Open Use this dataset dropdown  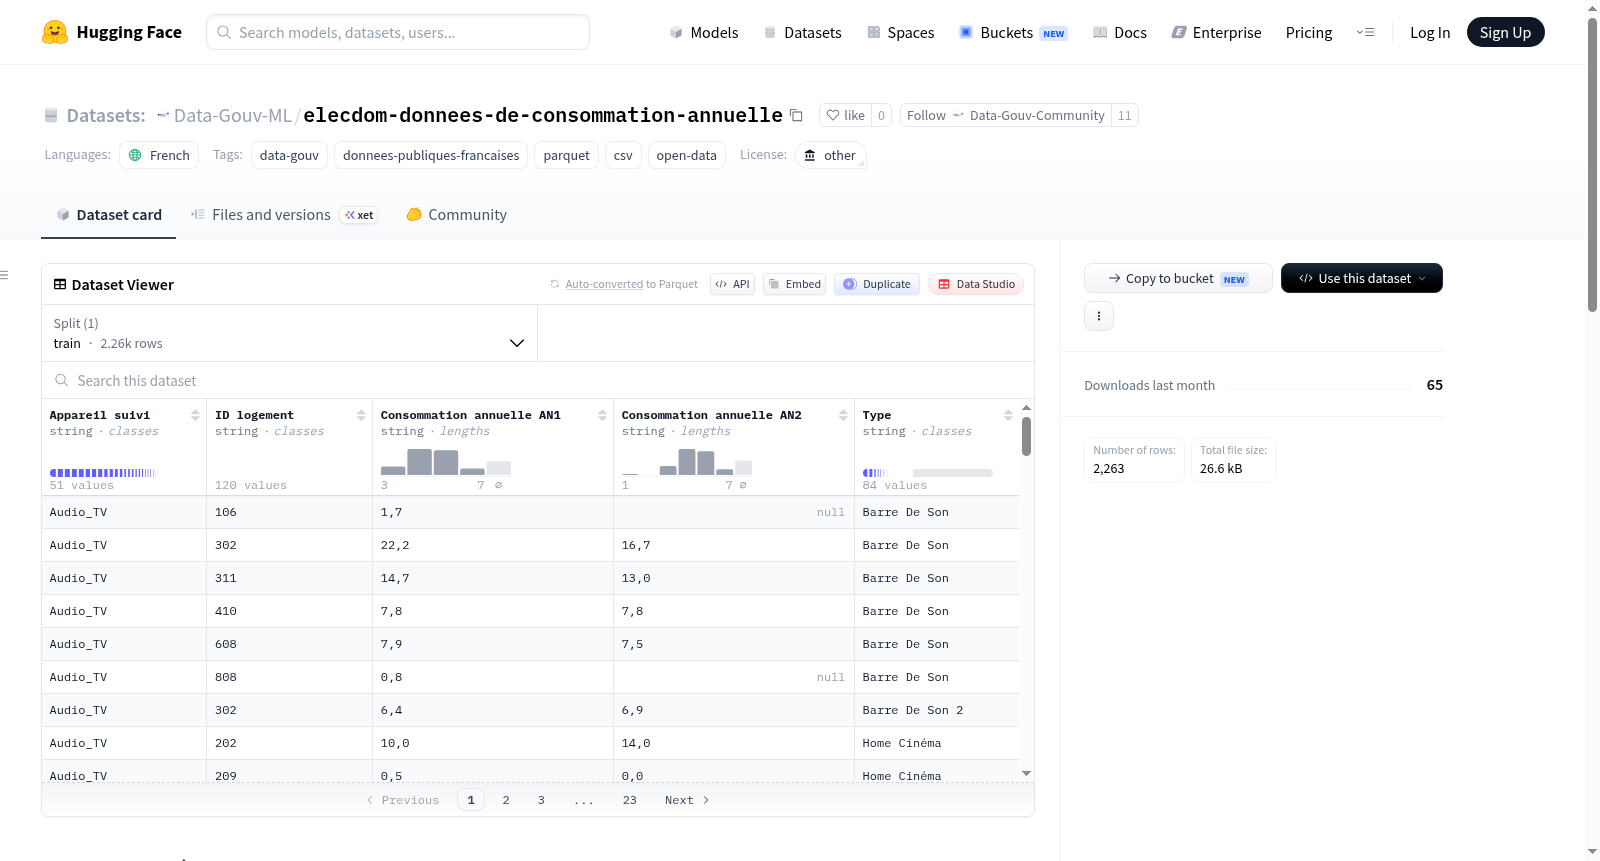point(1362,278)
